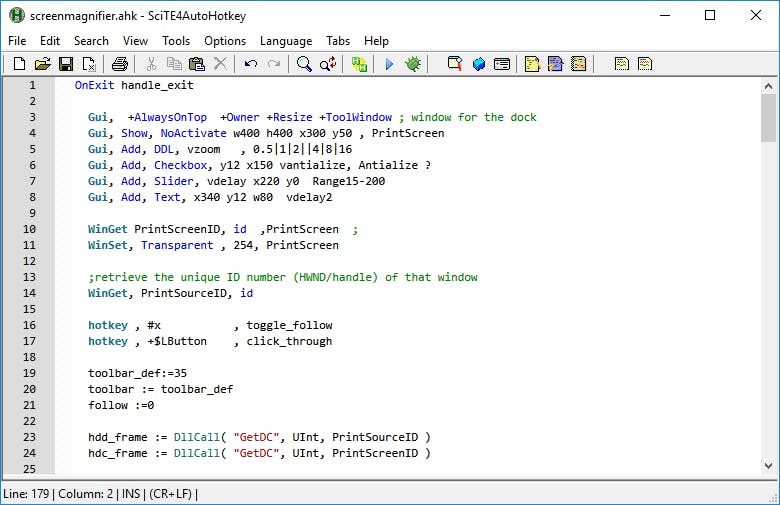Click 'Transparent' on line 11

point(177,245)
